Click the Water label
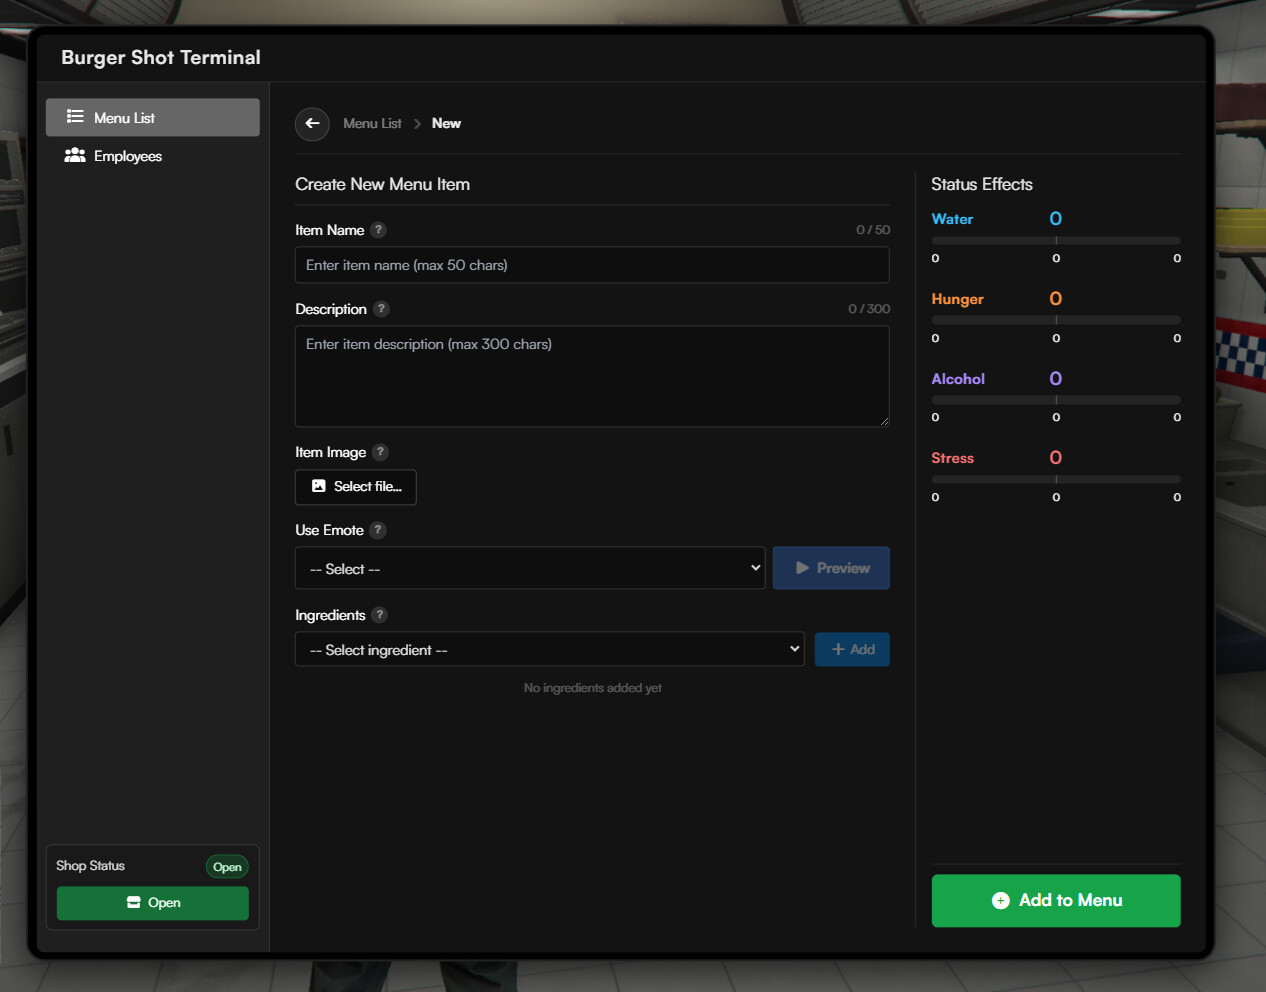Viewport: 1266px width, 992px height. click(x=952, y=219)
